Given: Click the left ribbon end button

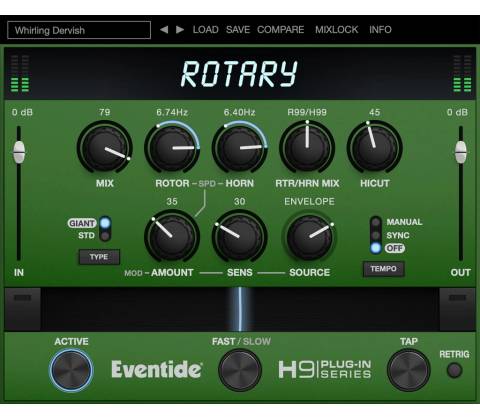Looking at the screenshot, I should tap(23, 309).
